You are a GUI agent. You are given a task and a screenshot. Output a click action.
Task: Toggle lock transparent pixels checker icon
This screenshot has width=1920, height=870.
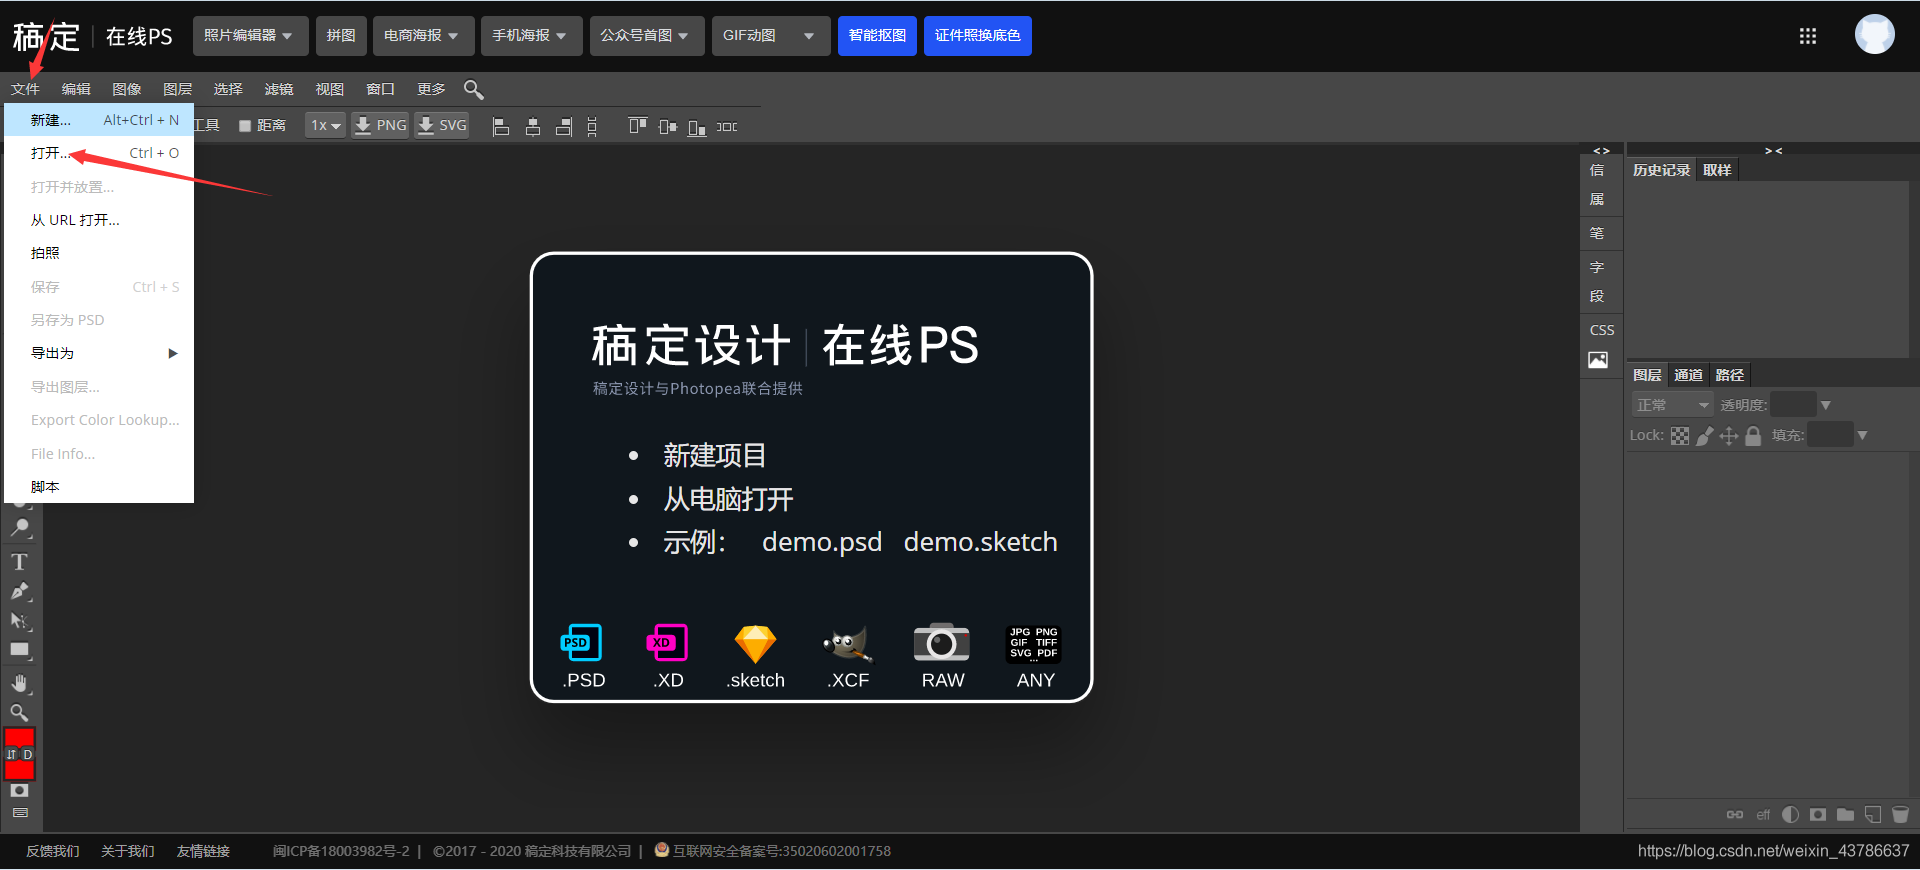coord(1680,436)
